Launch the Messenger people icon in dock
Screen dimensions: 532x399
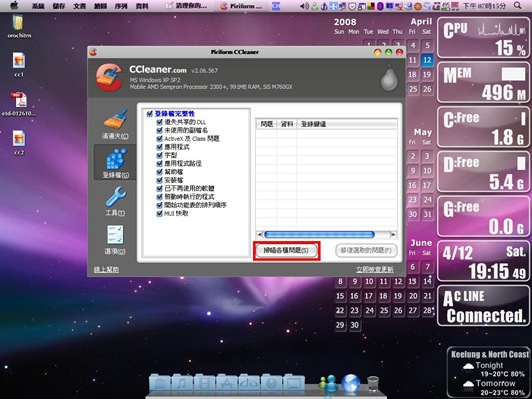click(328, 384)
